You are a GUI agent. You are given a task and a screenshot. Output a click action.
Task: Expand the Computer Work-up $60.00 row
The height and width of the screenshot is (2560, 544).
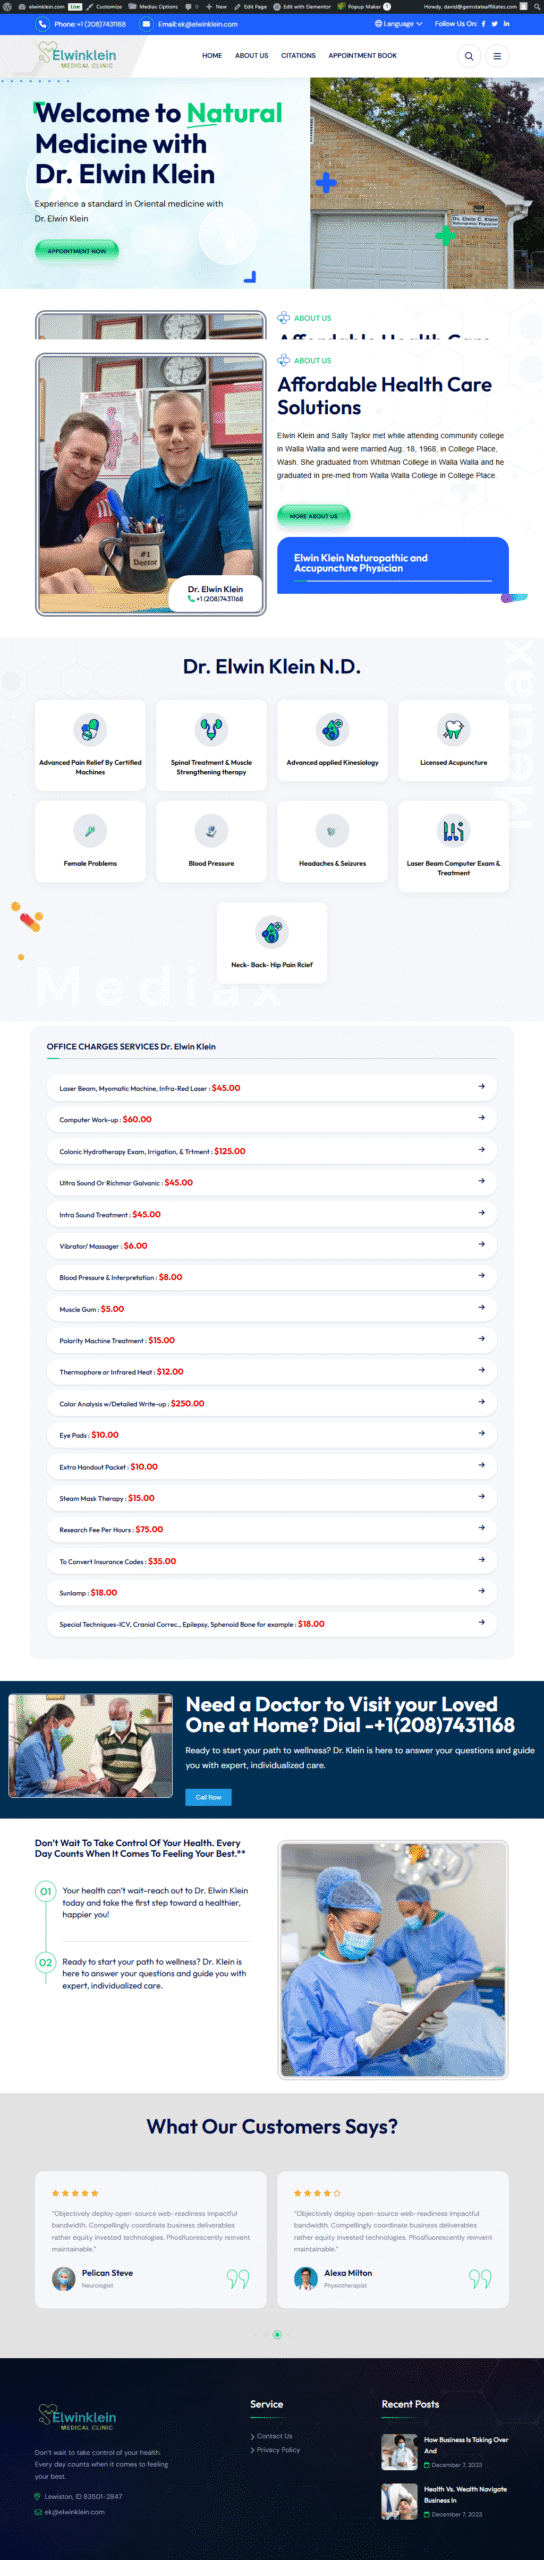click(272, 1119)
